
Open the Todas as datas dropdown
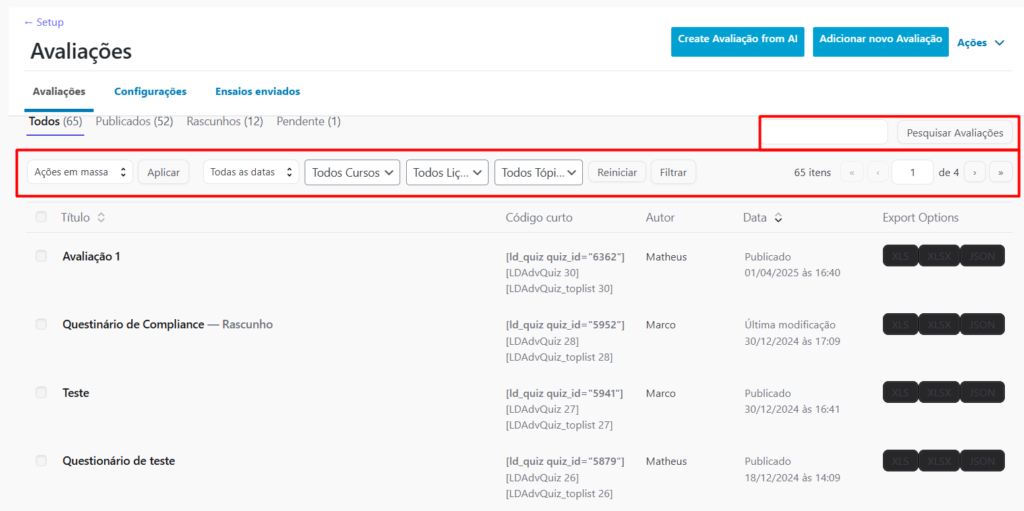250,172
